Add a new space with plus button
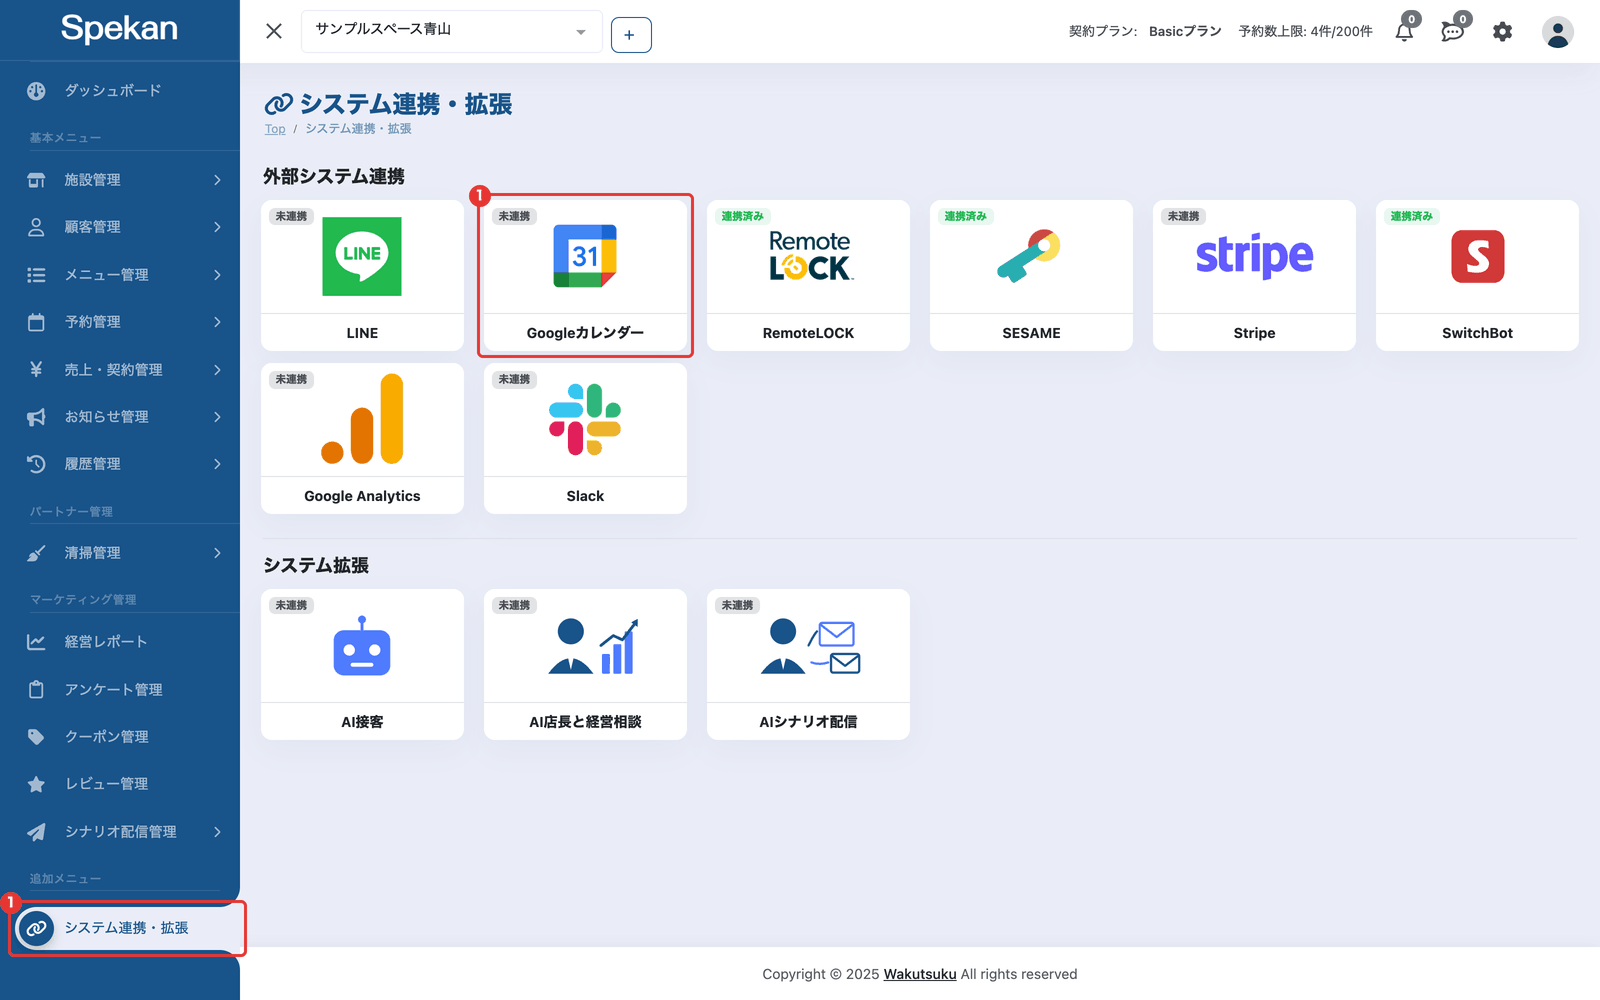 631,35
